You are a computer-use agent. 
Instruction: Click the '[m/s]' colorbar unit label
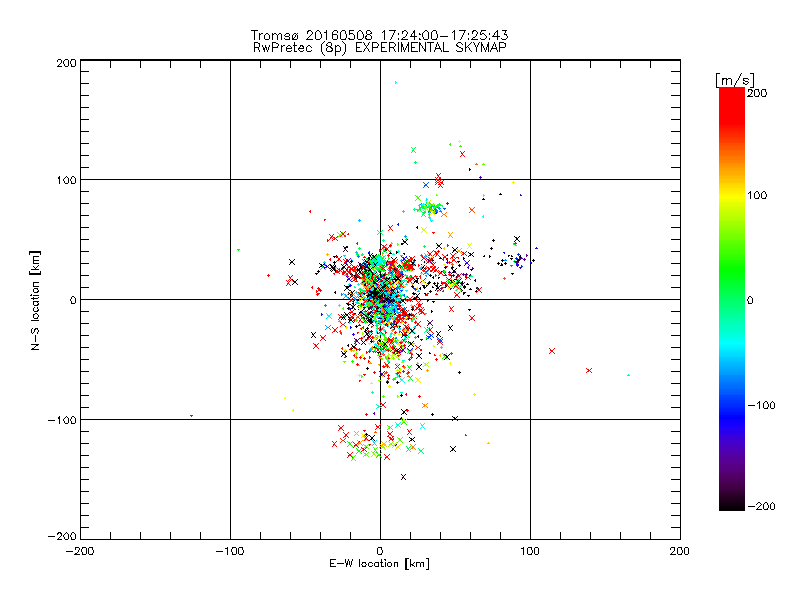pyautogui.click(x=735, y=80)
